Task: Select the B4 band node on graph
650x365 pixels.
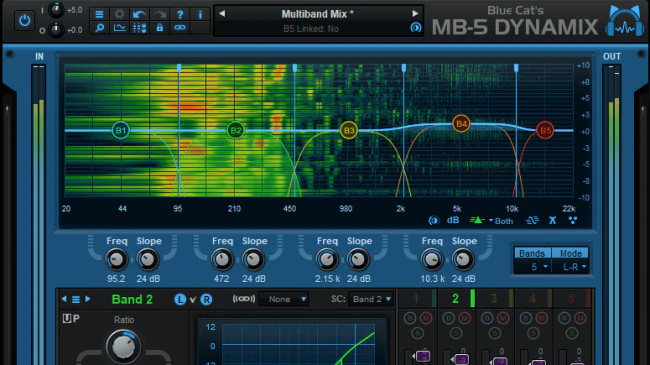Action: click(x=461, y=123)
